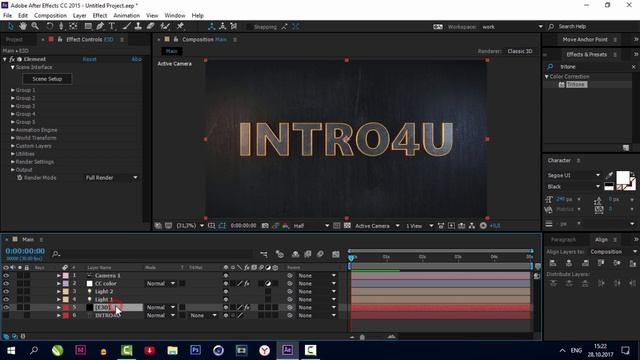Select the Rectangle shape tool
This screenshot has width=640, height=360.
(88, 27)
